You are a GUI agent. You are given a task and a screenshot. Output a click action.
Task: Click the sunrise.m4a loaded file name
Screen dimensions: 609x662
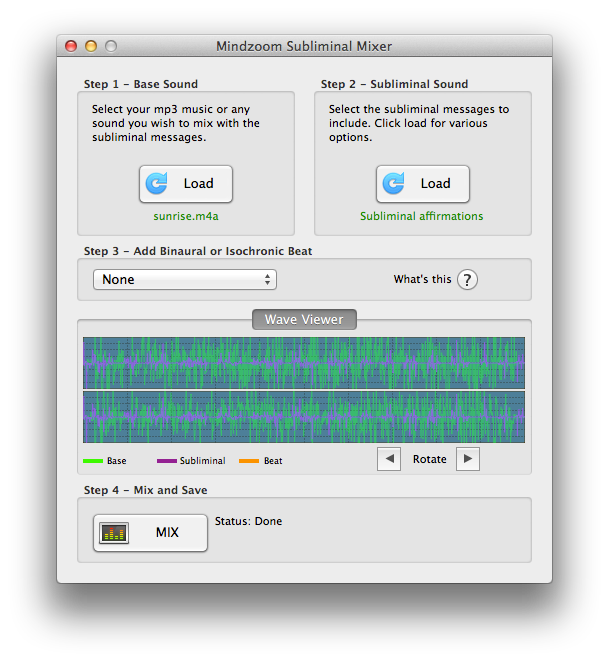click(185, 216)
